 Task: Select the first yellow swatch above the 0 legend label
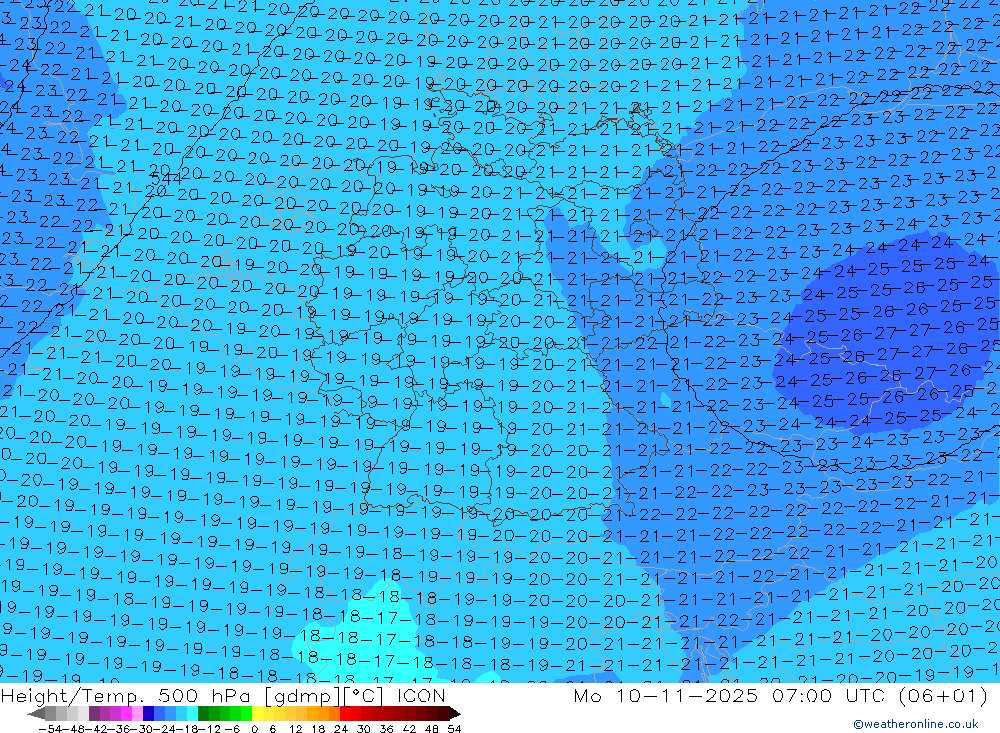pyautogui.click(x=257, y=714)
